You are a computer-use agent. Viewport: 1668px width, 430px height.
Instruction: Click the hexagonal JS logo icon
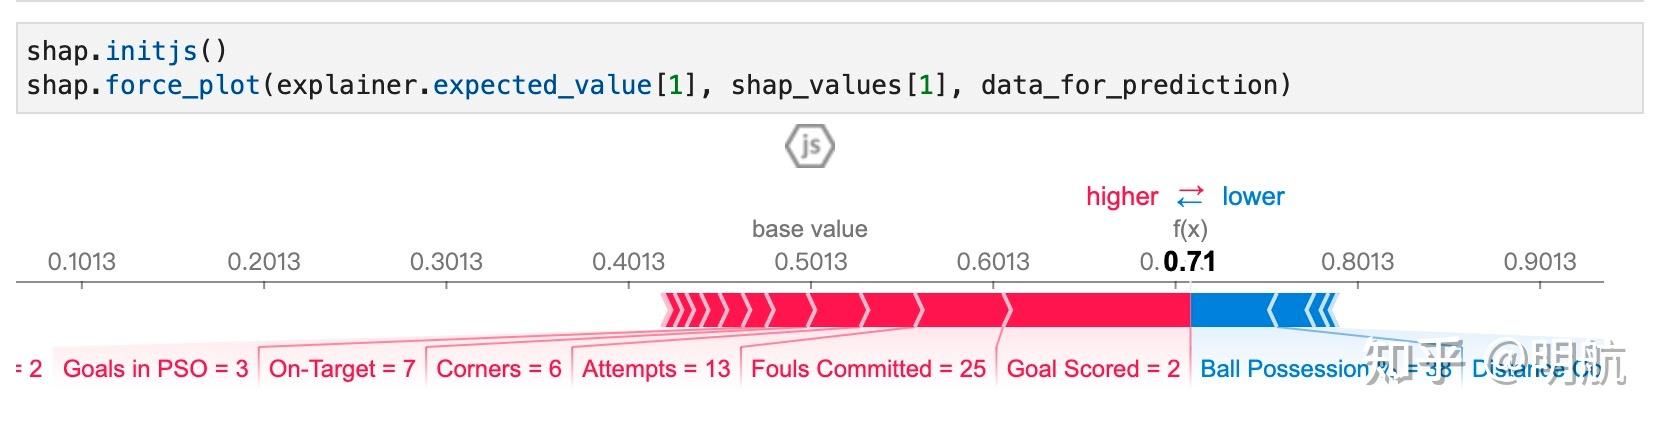[x=809, y=146]
